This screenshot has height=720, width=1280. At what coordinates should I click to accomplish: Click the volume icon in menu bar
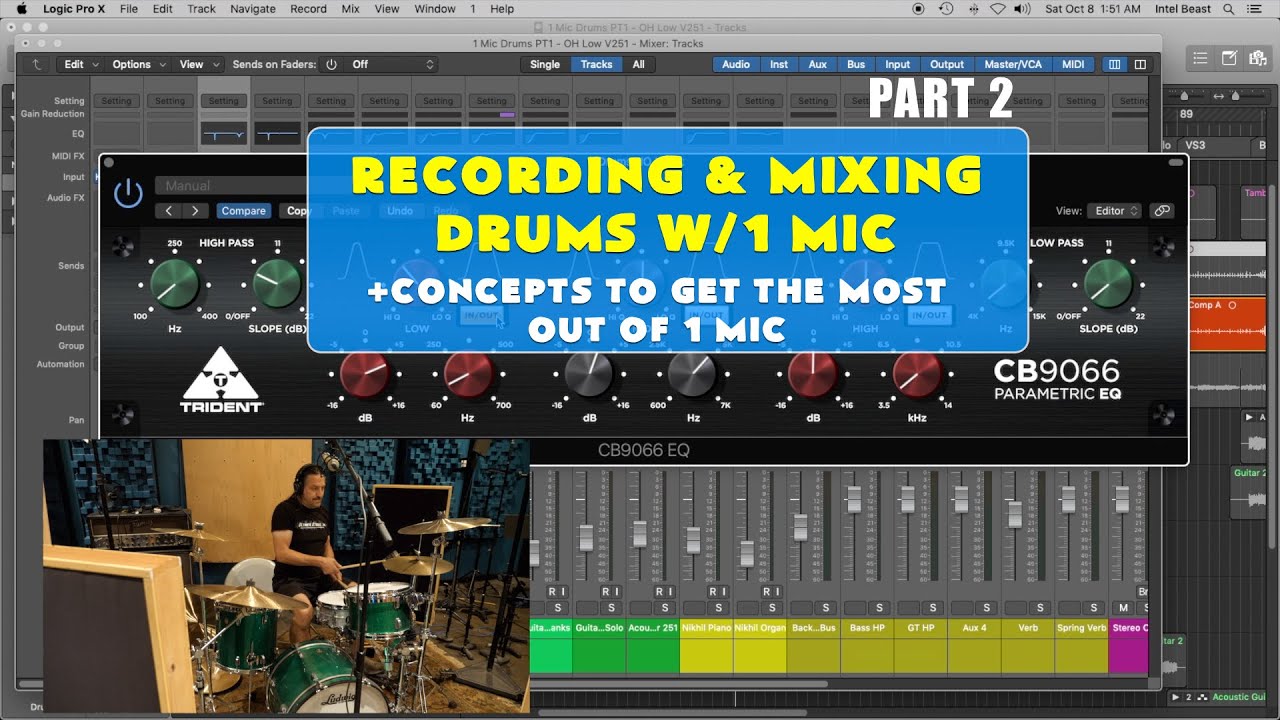tap(1022, 9)
